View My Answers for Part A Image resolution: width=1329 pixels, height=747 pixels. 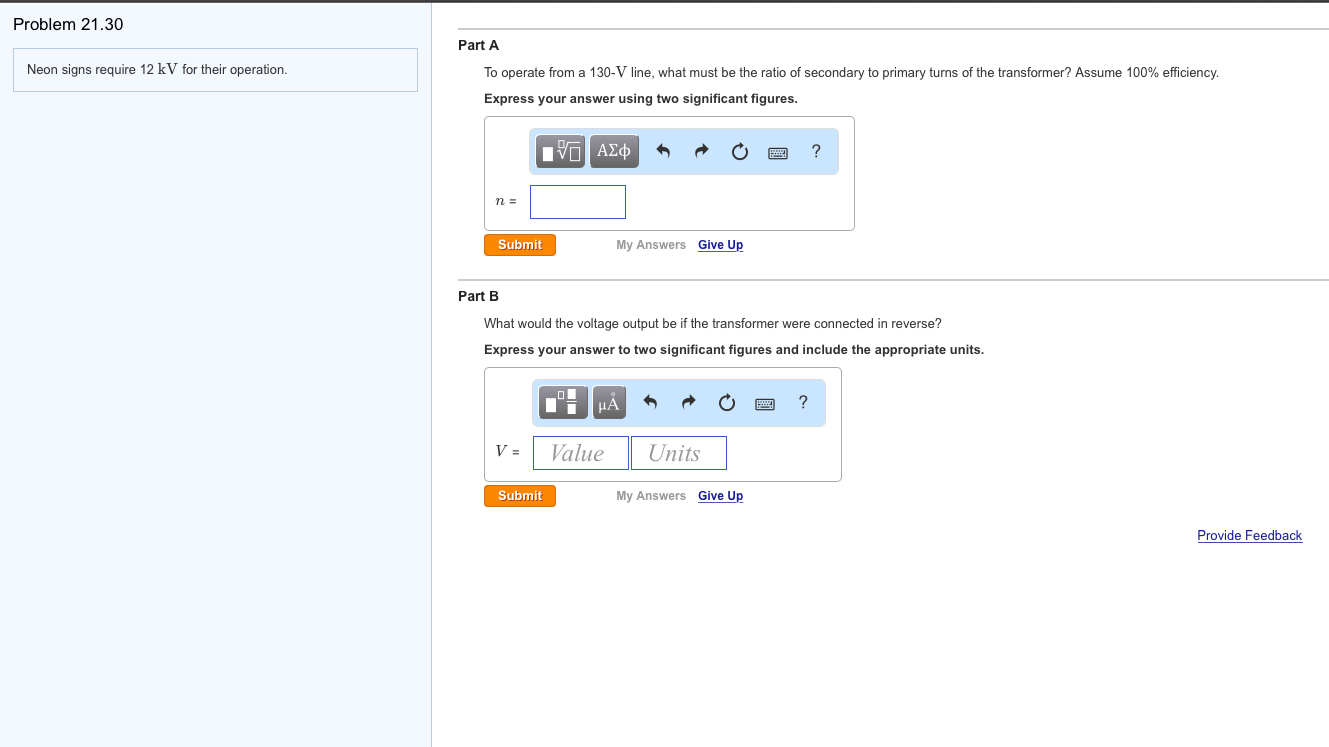(651, 245)
